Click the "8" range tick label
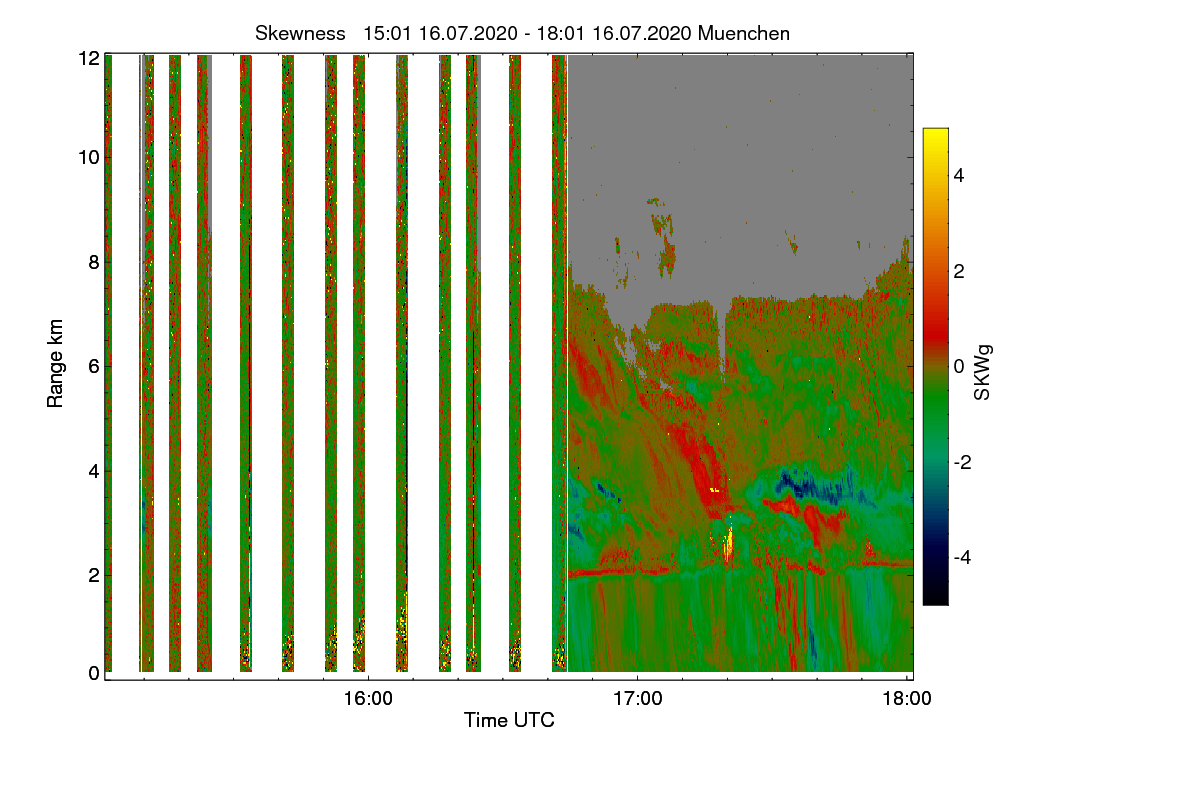Screen dimensions: 1200x800 pos(93,262)
